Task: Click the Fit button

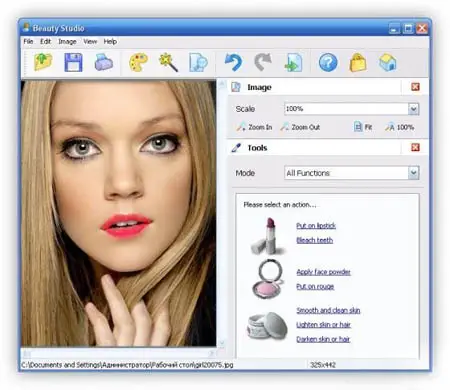Action: 363,127
